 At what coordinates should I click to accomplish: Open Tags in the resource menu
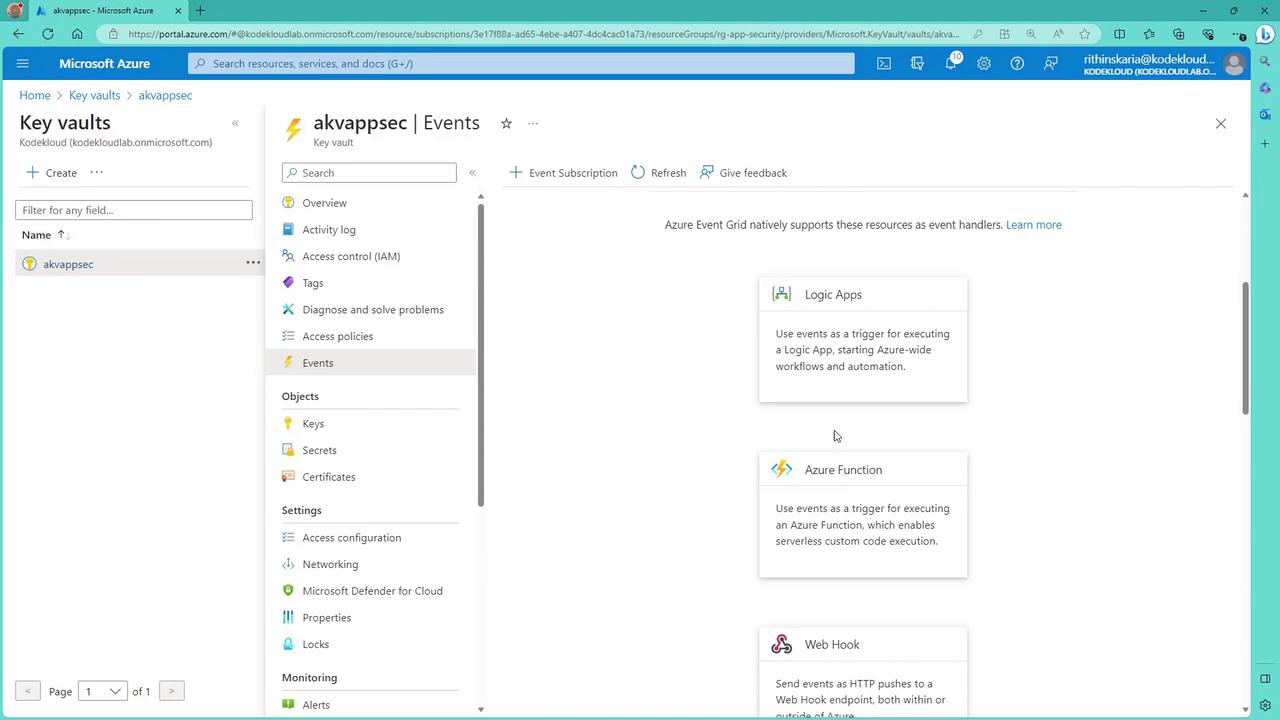click(313, 283)
